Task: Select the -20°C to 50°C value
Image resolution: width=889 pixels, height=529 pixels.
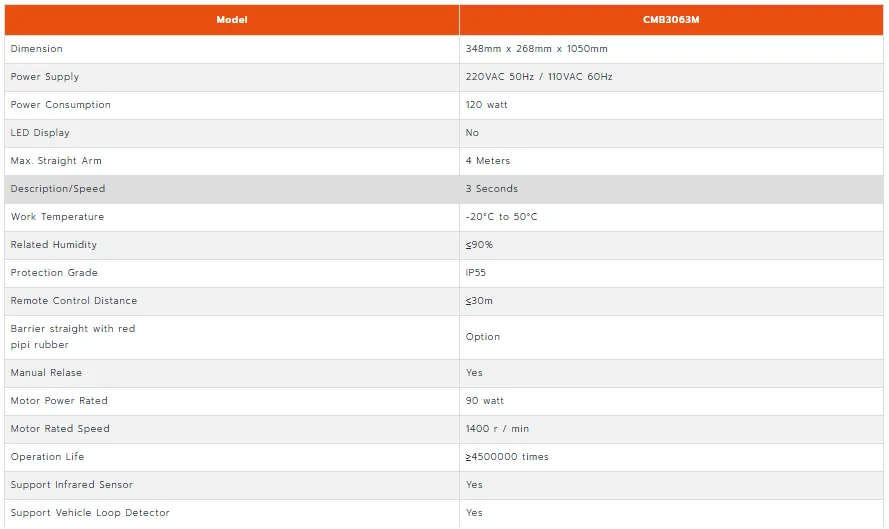Action: point(501,217)
